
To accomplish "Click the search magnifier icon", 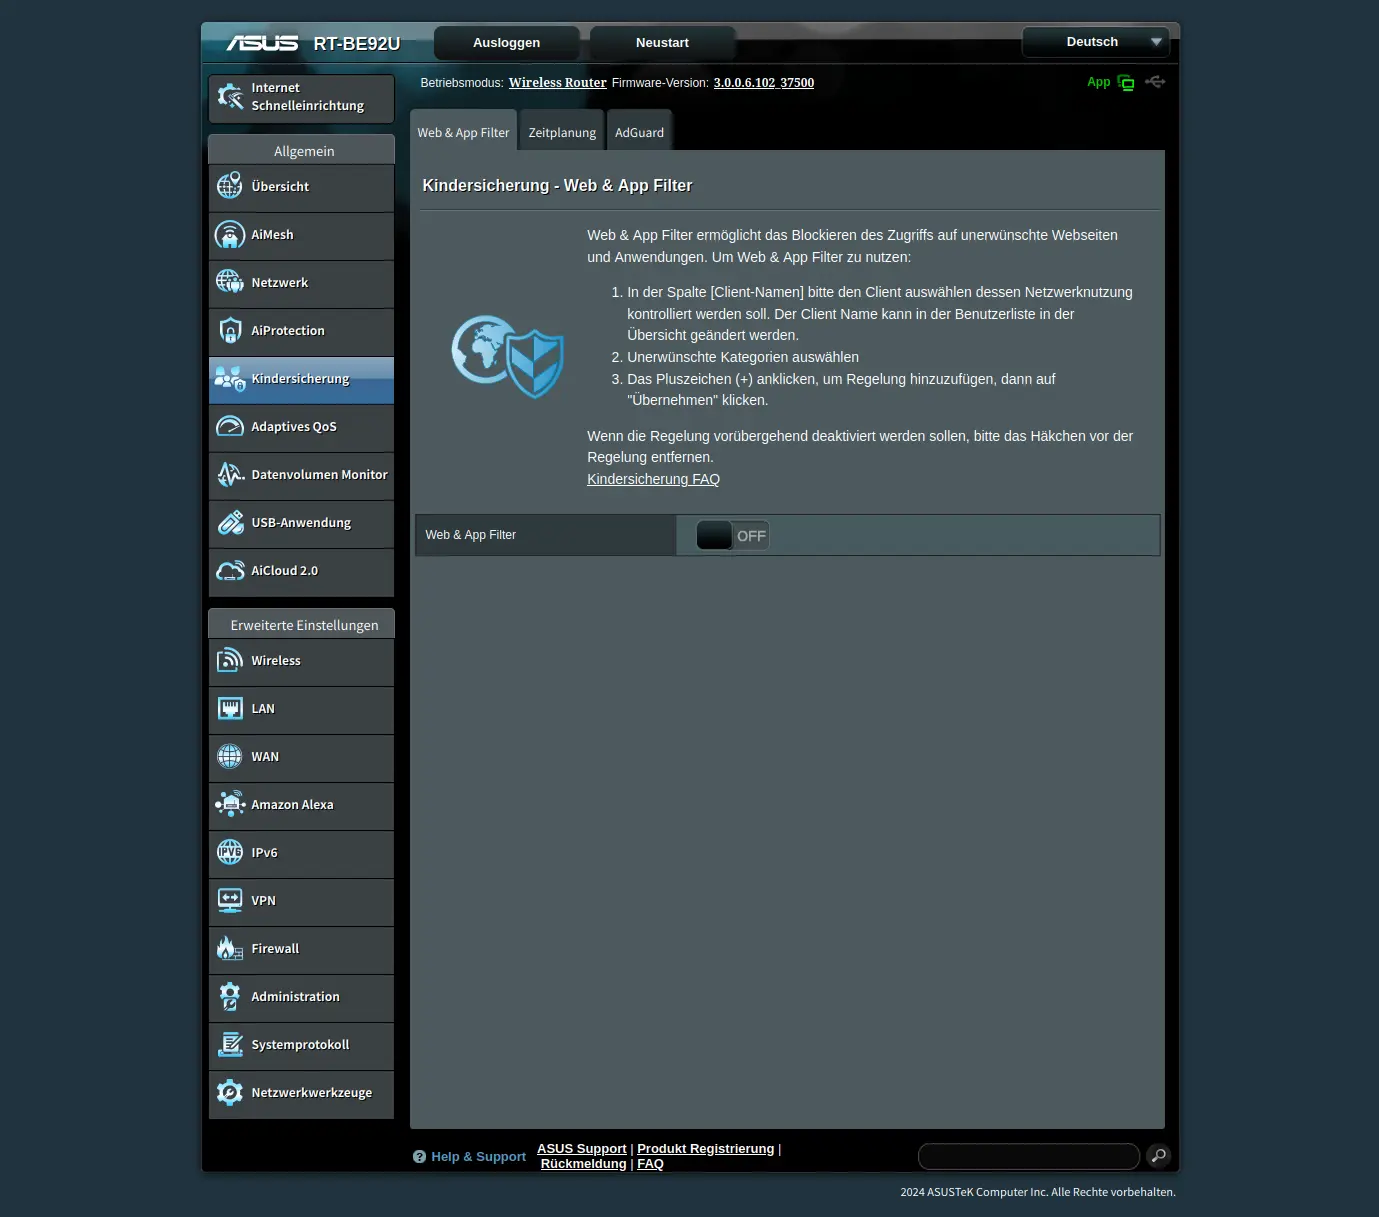I will [x=1158, y=1156].
